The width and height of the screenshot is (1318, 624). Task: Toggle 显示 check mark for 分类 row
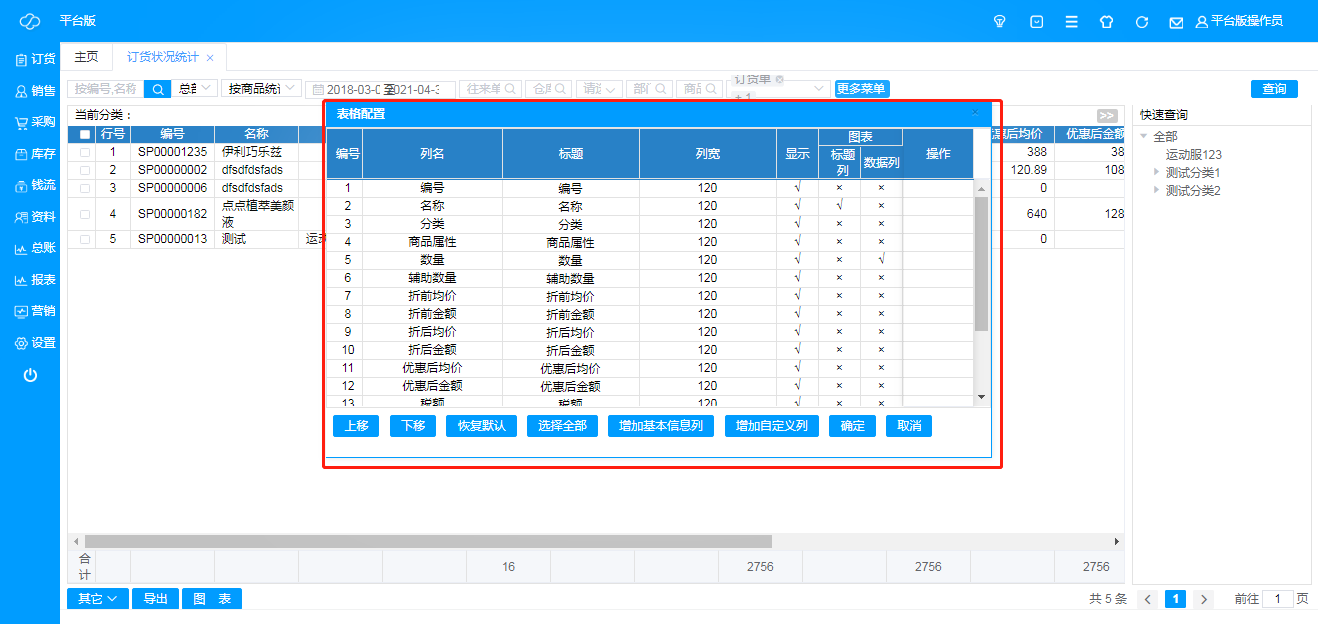coord(797,223)
